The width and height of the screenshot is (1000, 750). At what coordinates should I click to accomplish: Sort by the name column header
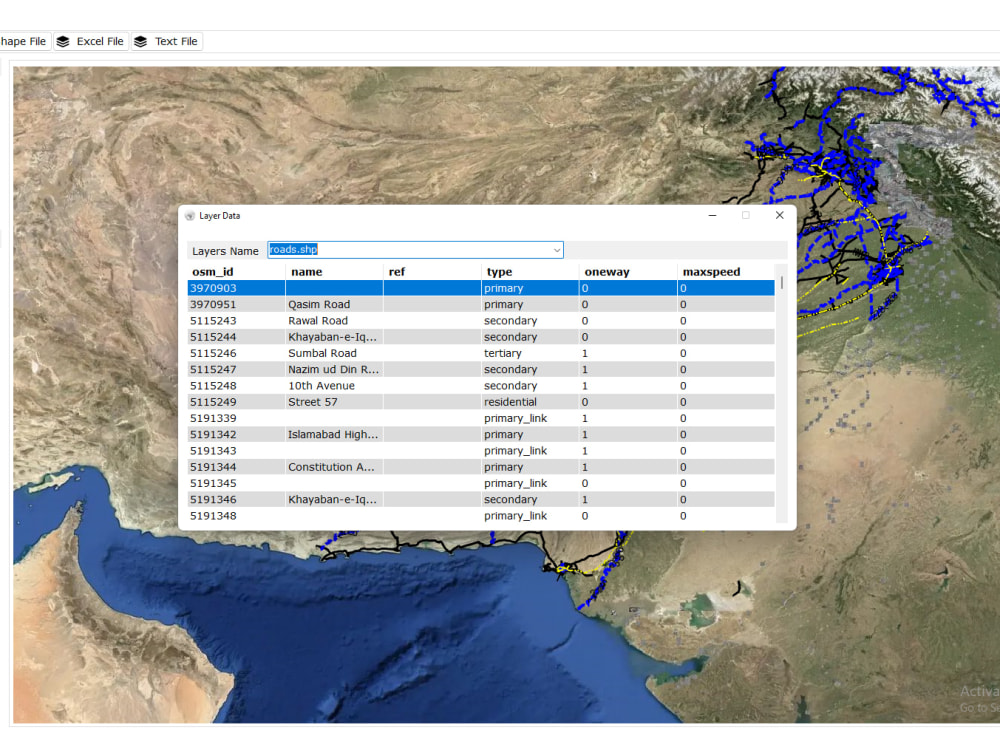pyautogui.click(x=334, y=272)
